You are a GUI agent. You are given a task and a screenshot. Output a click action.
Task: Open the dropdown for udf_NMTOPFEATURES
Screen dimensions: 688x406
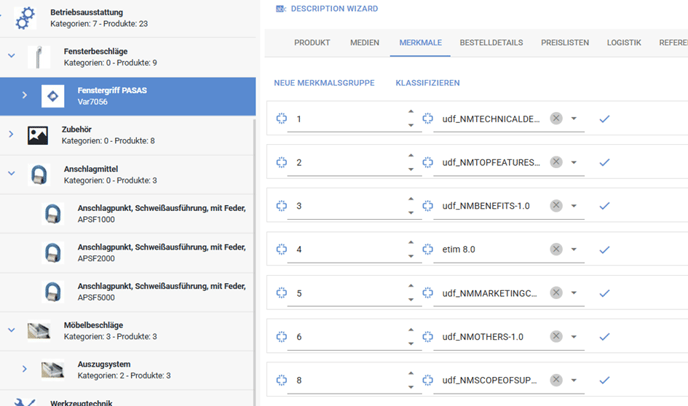(x=575, y=163)
